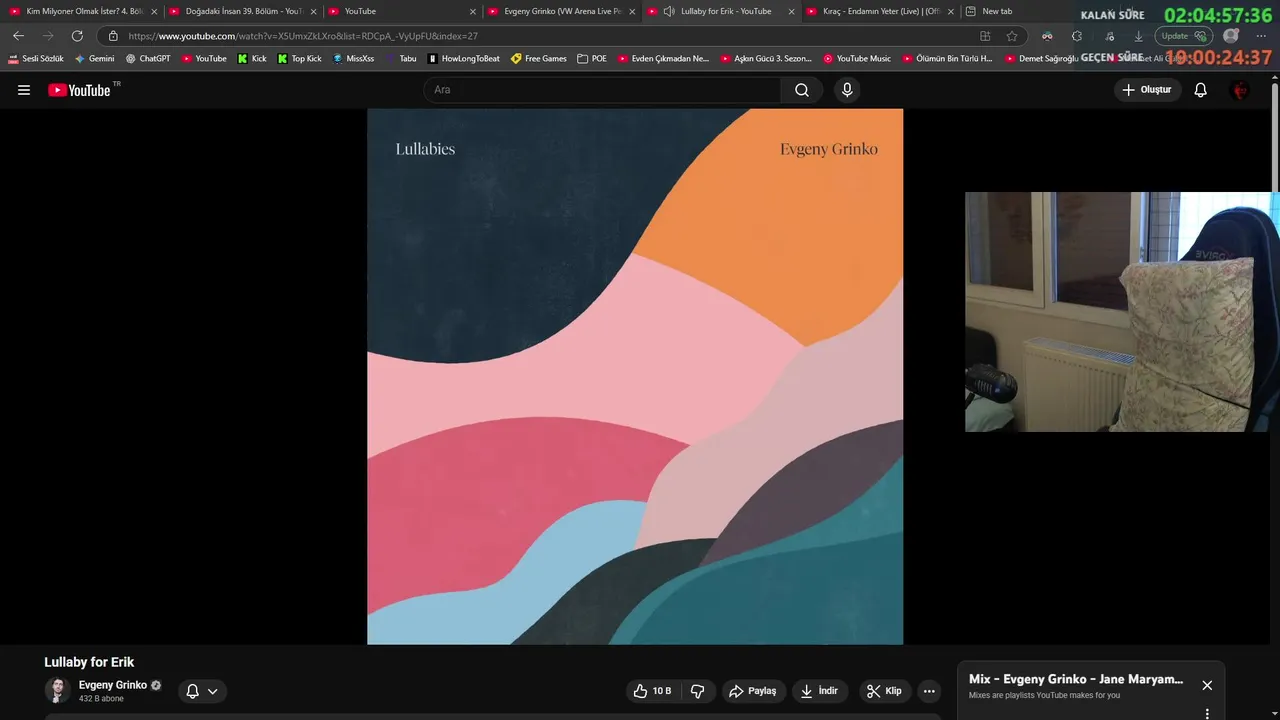1280x720 pixels.
Task: Open Top Kick bookmark
Action: 300,59
